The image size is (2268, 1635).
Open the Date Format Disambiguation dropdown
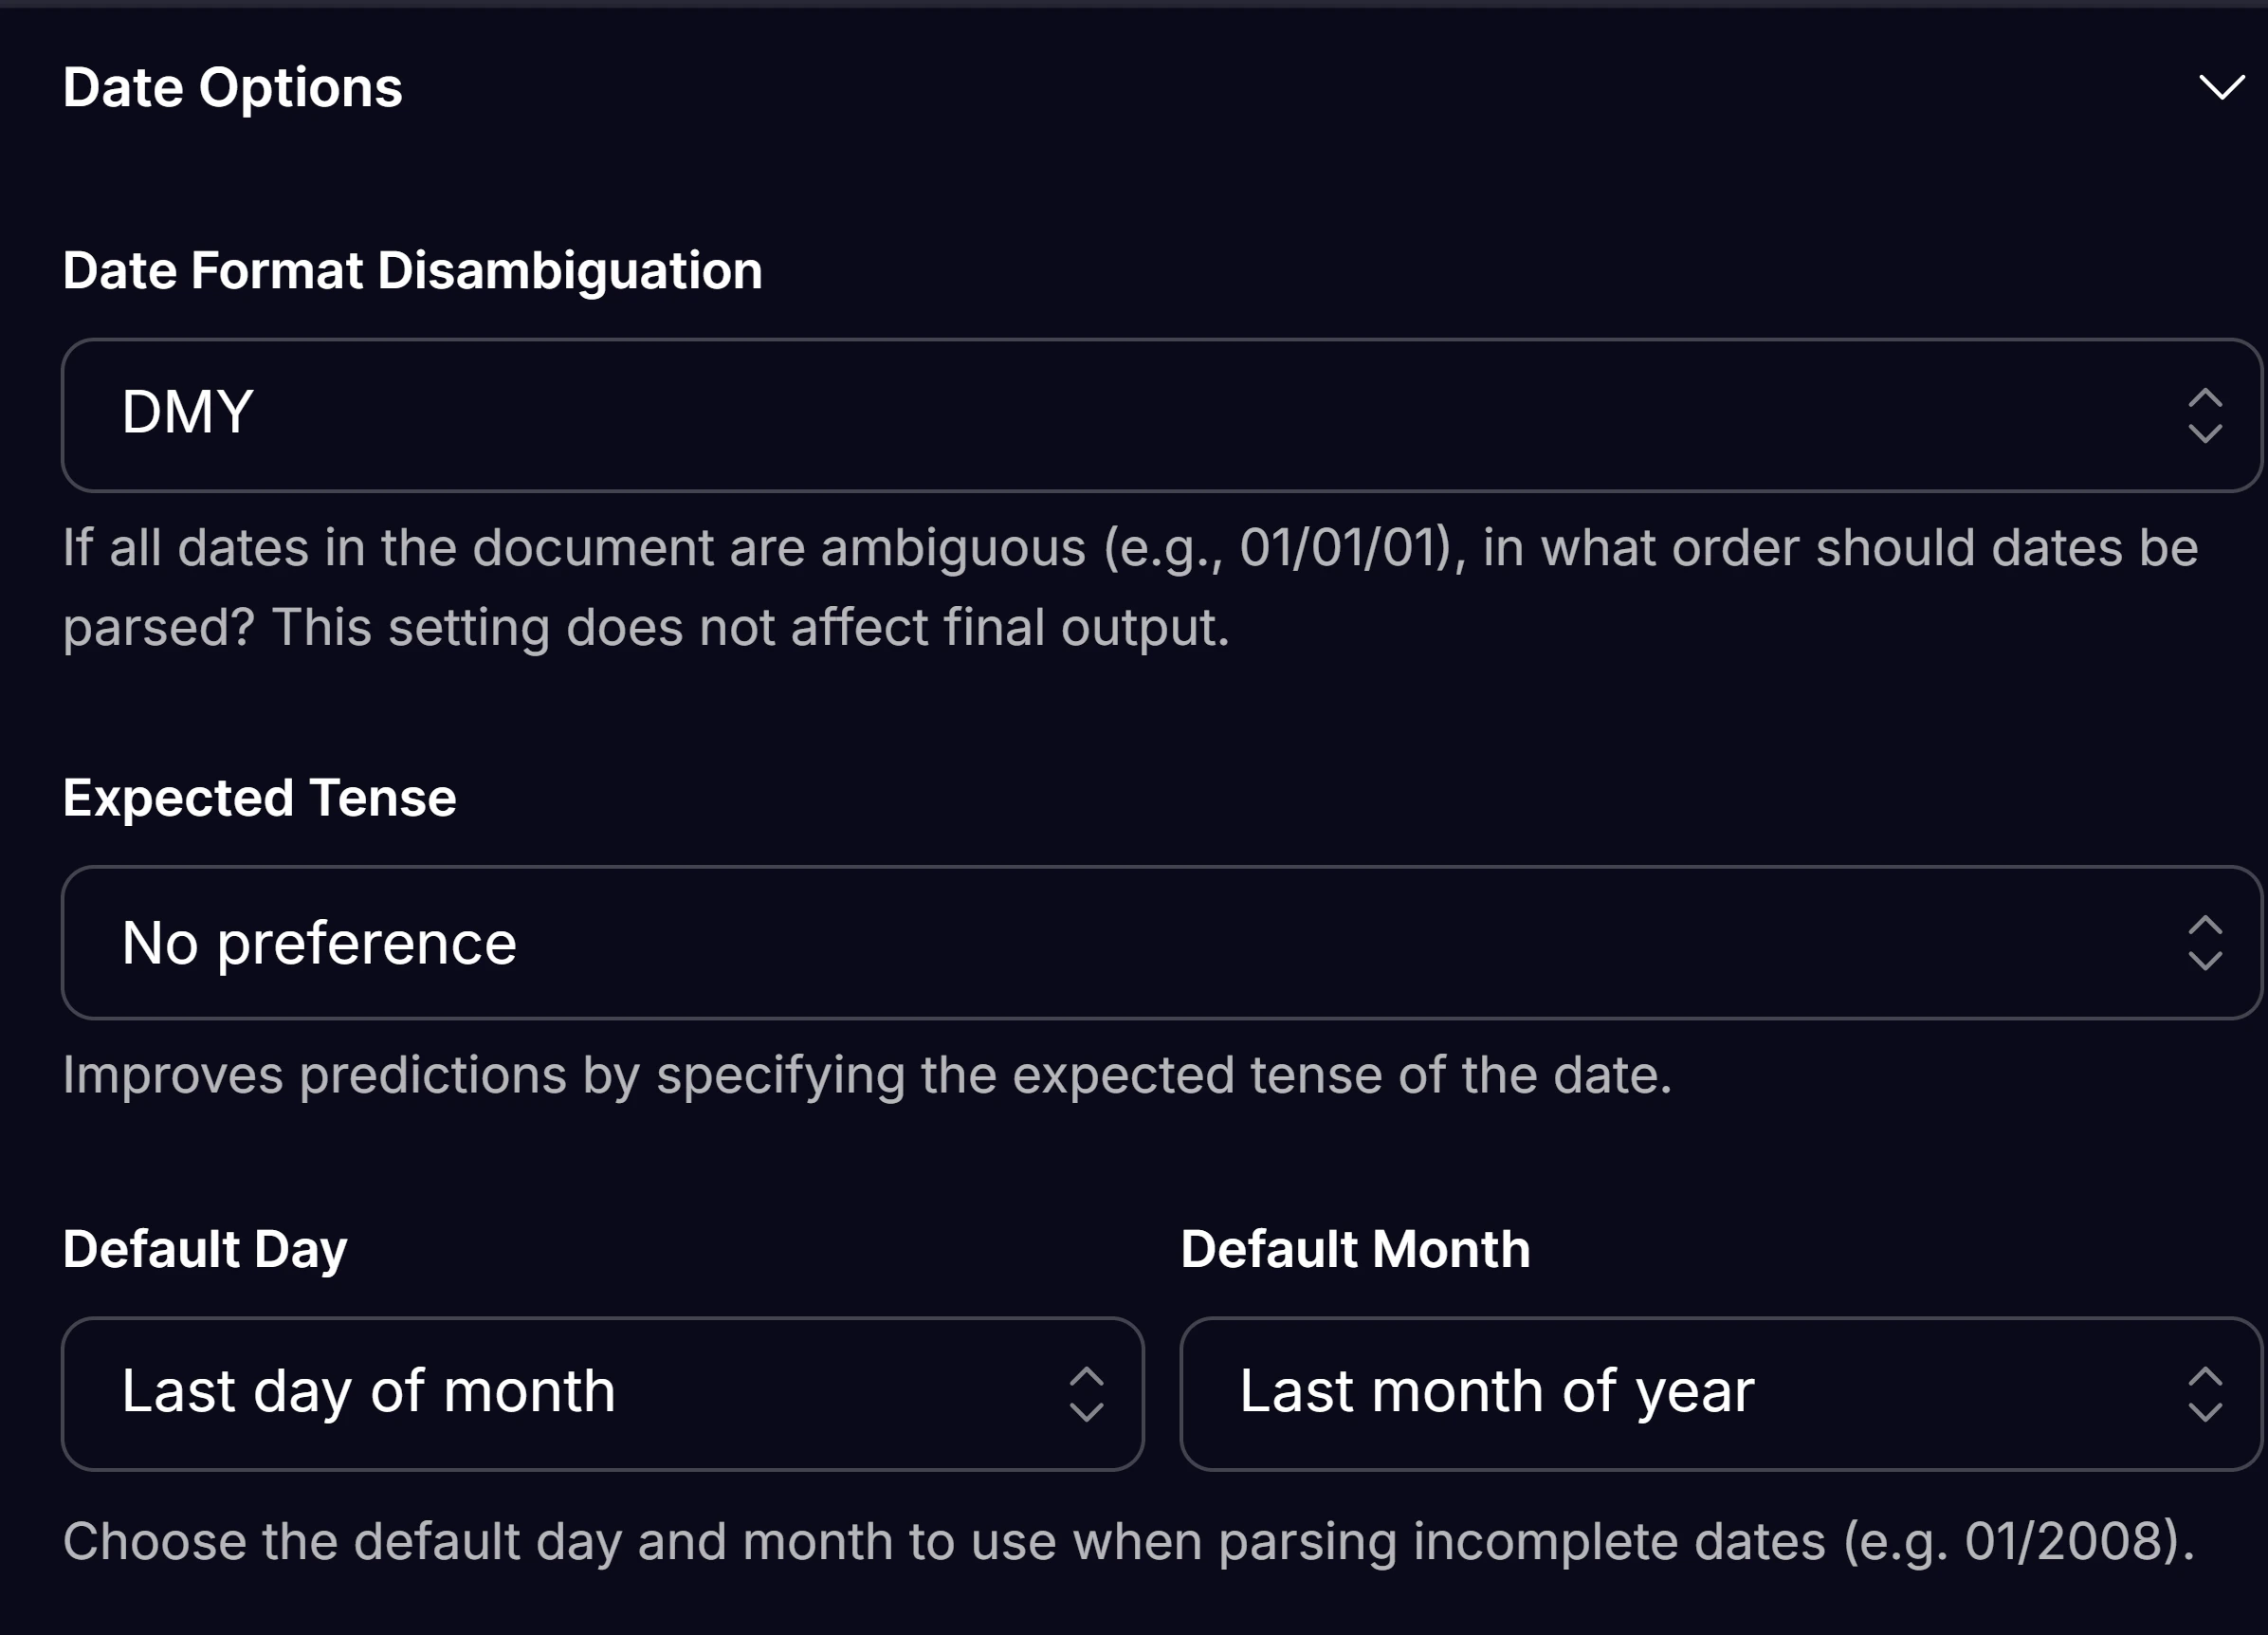[1164, 416]
